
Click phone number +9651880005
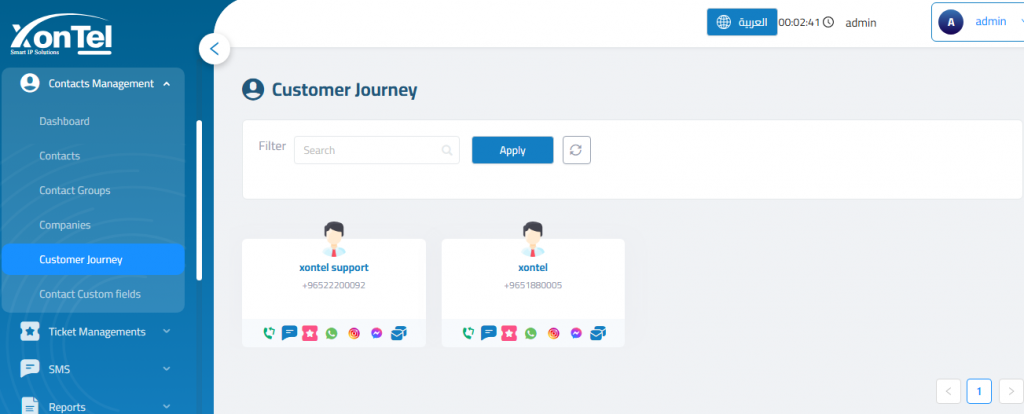(x=533, y=286)
